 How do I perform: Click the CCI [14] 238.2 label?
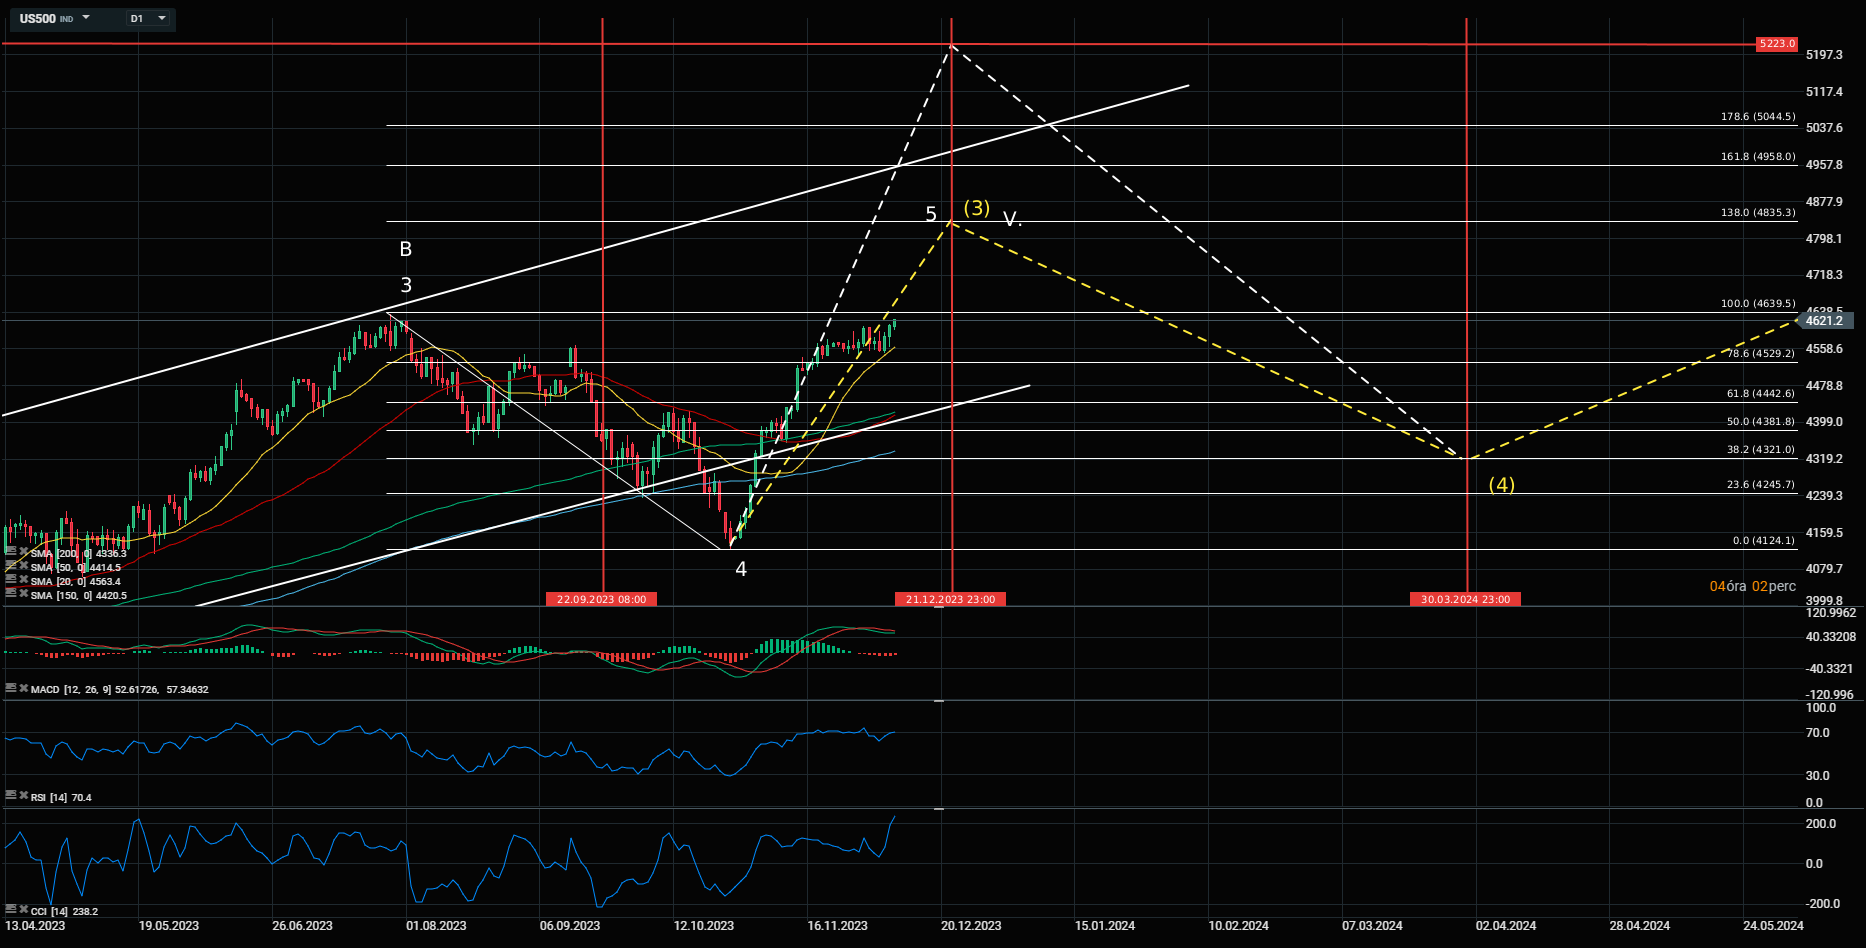tap(64, 911)
